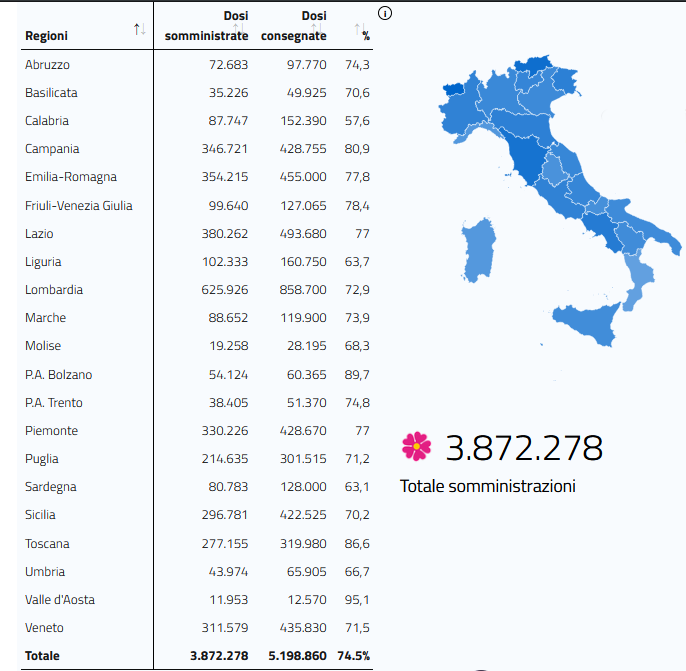Sort table by Regioni arrows icon
This screenshot has width=686, height=671.
click(139, 30)
